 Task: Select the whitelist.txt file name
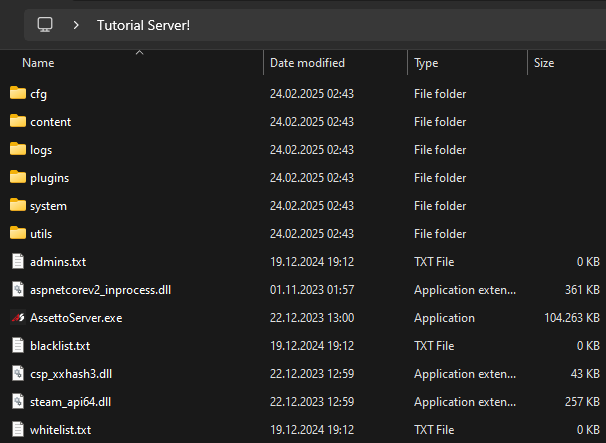(x=60, y=430)
